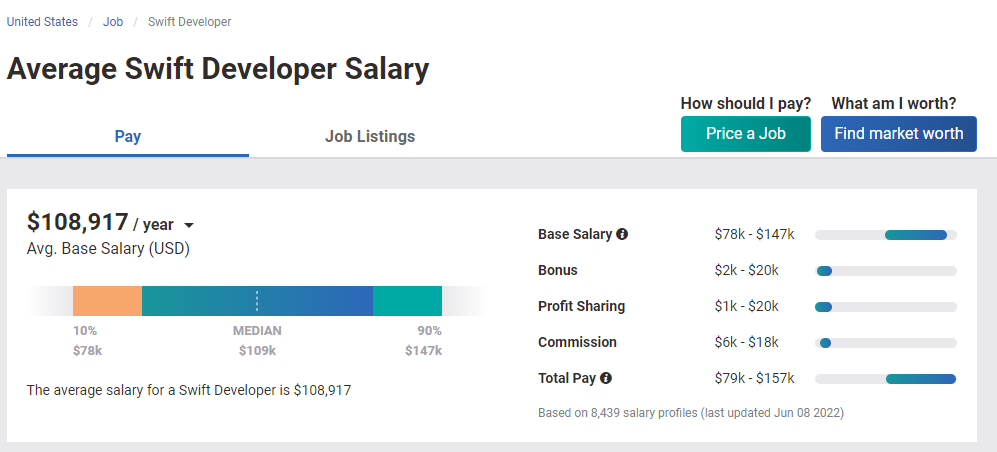
Task: Click the Find market worth button
Action: click(x=898, y=134)
